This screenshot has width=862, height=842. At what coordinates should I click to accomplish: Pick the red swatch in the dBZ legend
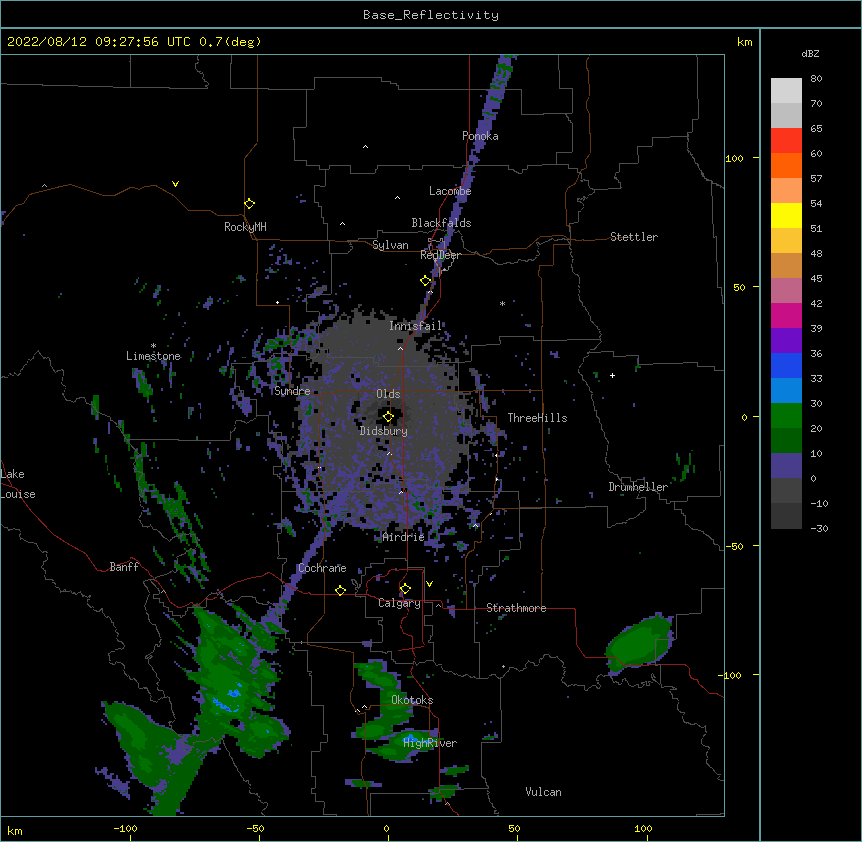tap(786, 140)
